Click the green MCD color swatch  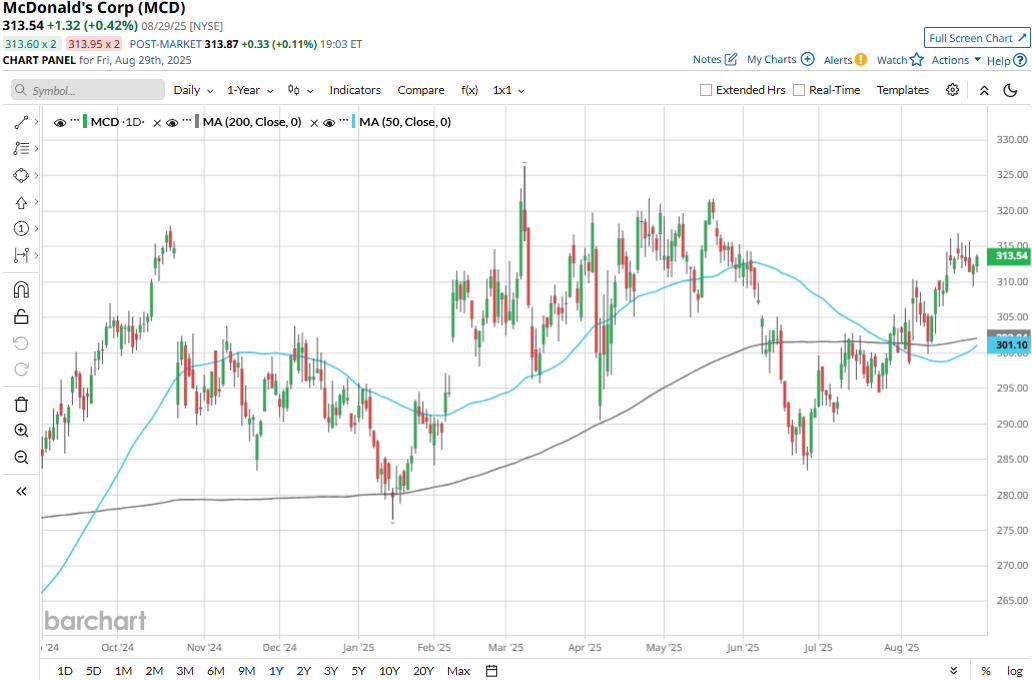point(85,122)
